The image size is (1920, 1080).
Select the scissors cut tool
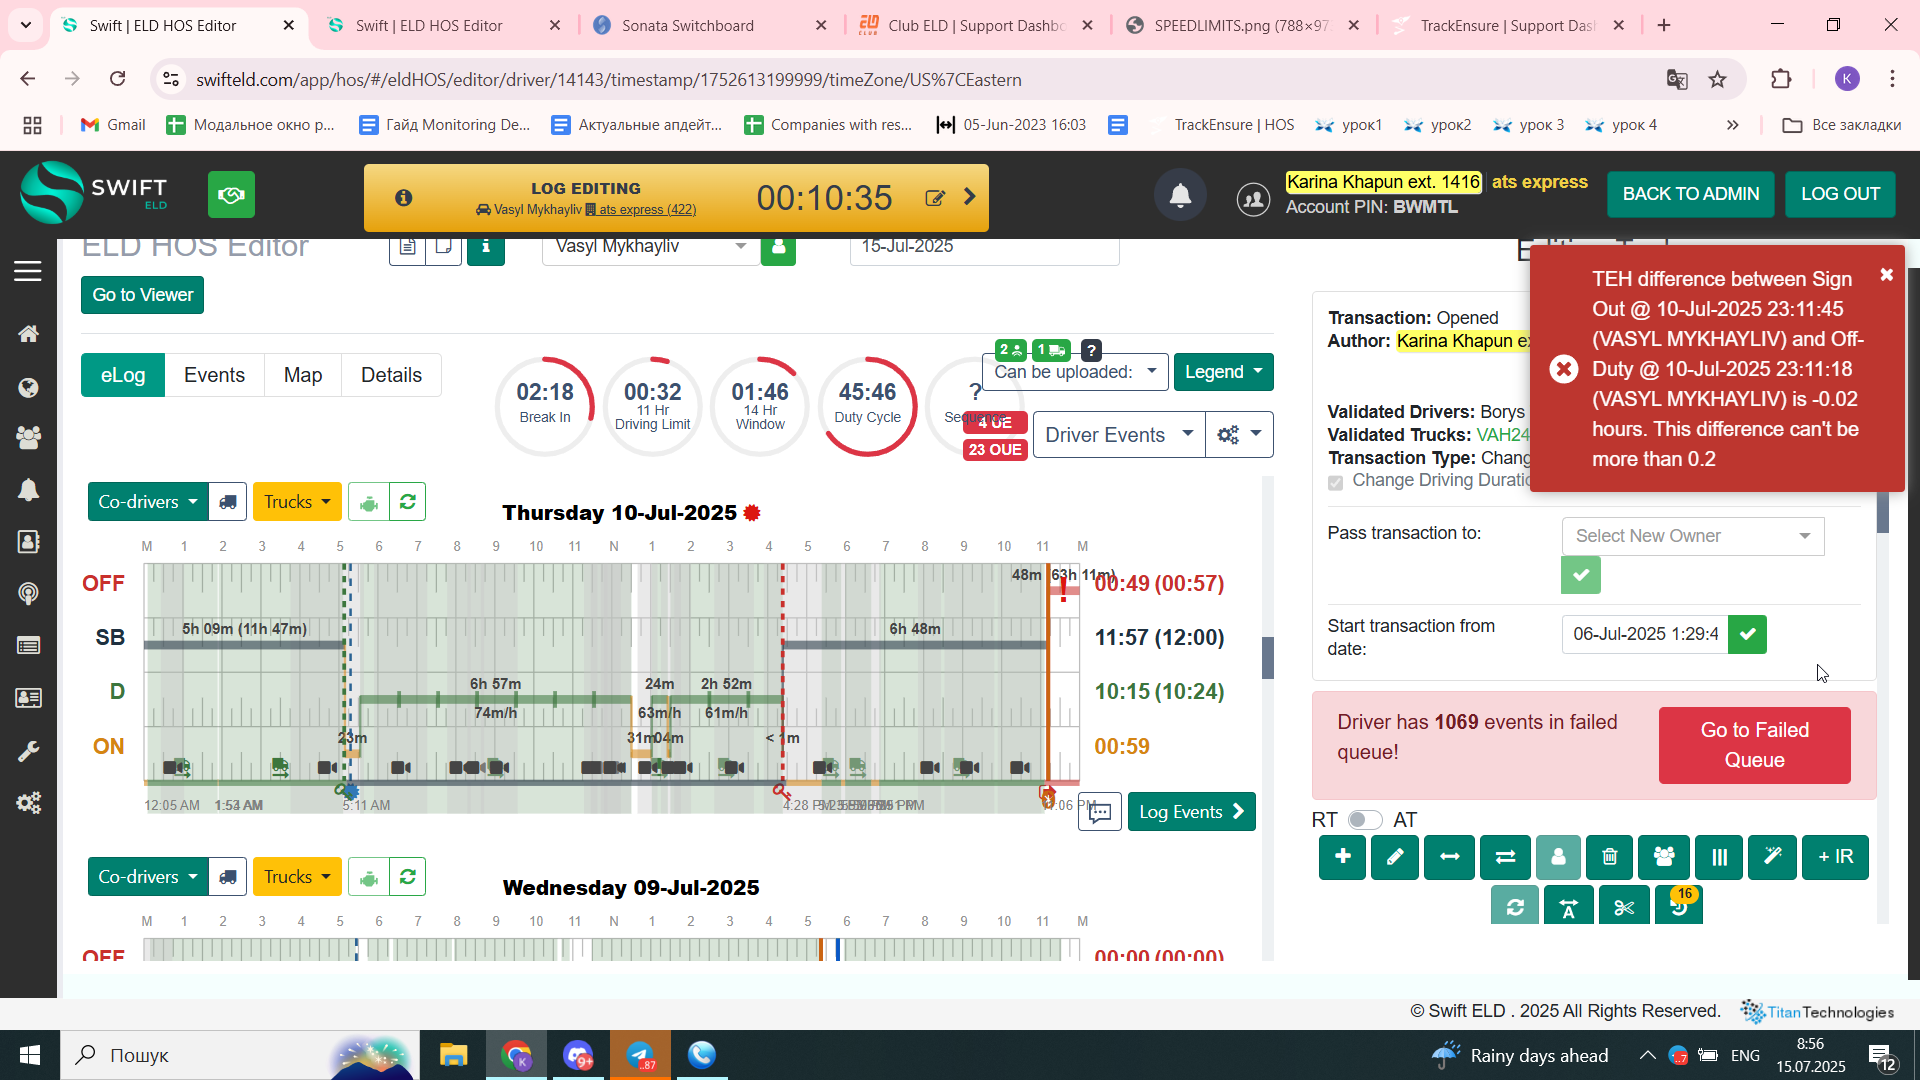pos(1623,906)
